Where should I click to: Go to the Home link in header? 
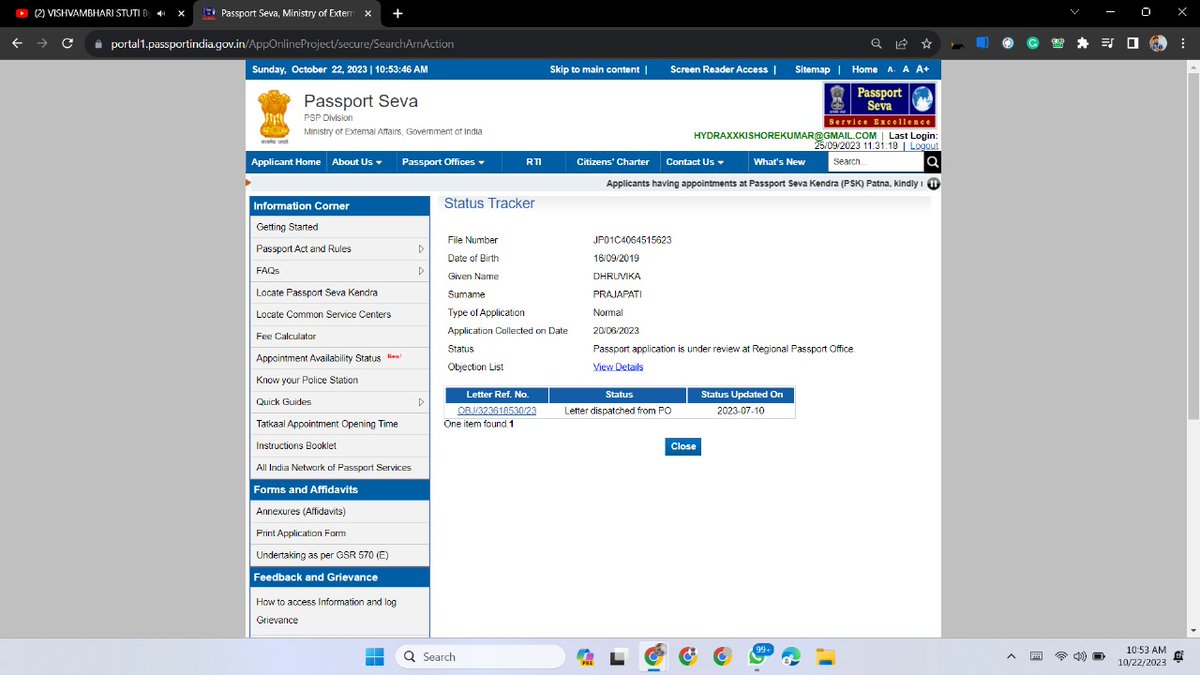click(865, 70)
